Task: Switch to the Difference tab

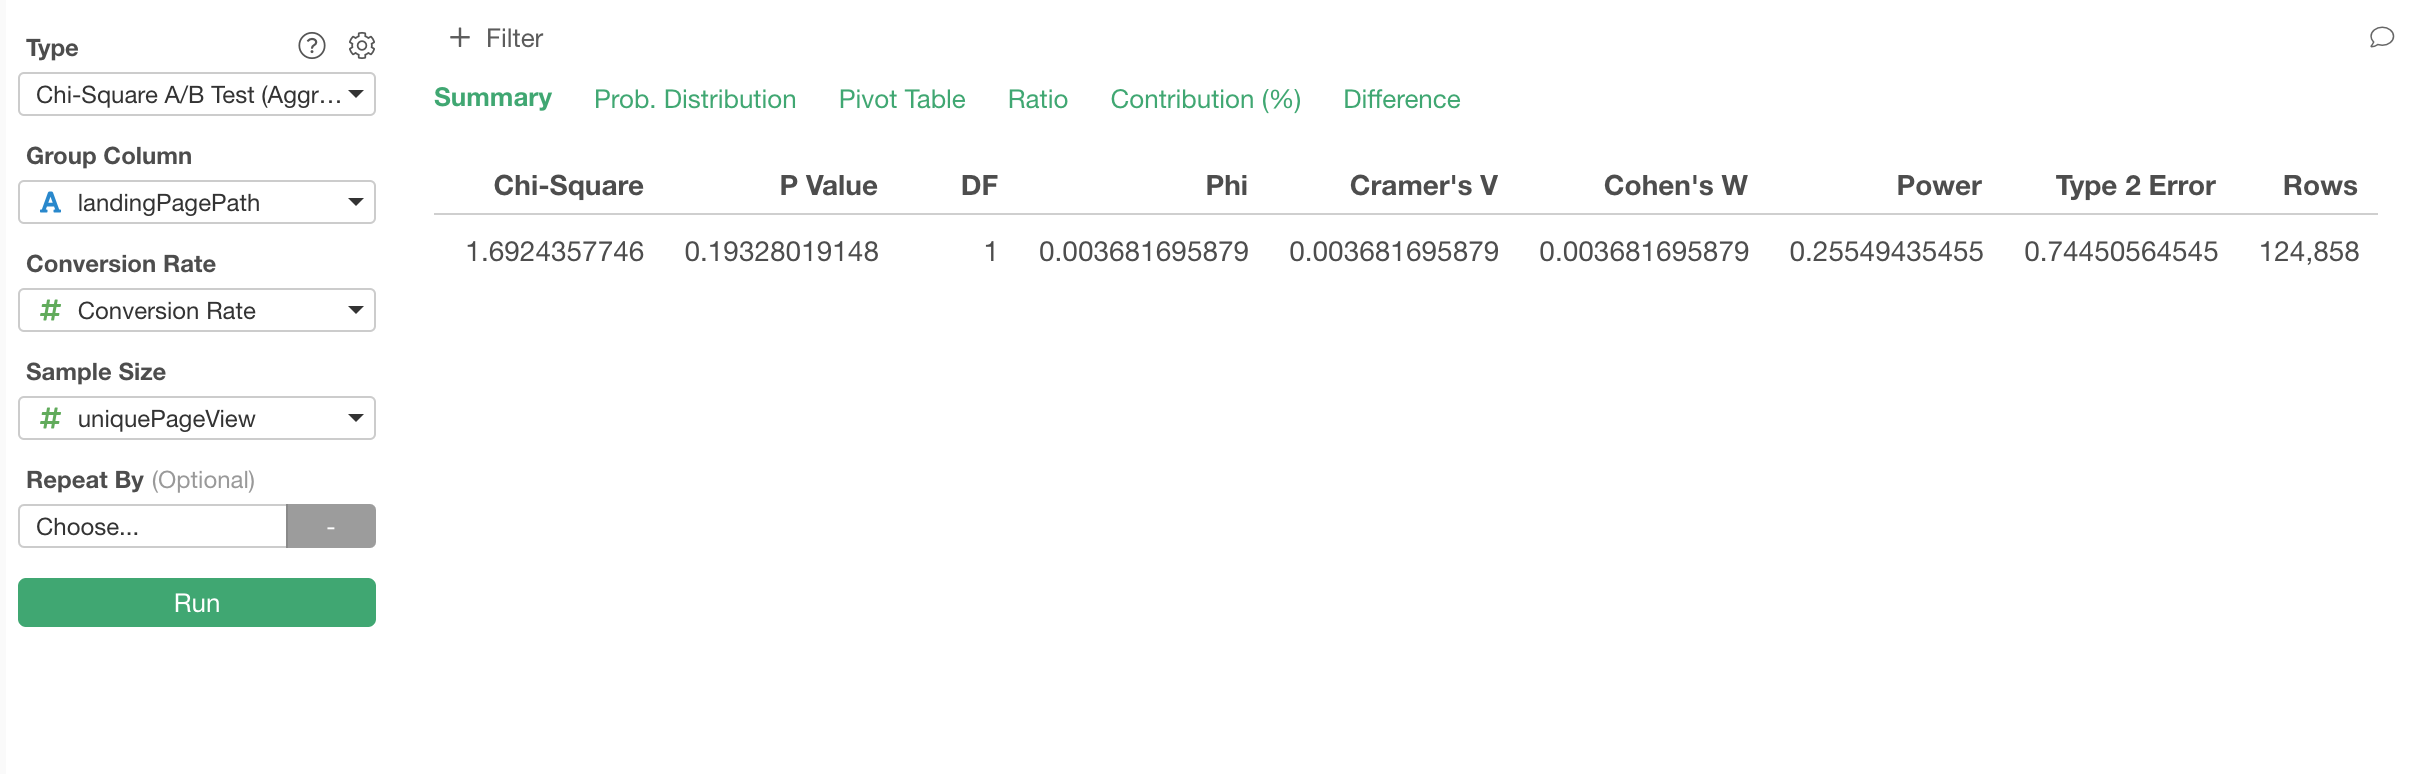Action: [1401, 99]
